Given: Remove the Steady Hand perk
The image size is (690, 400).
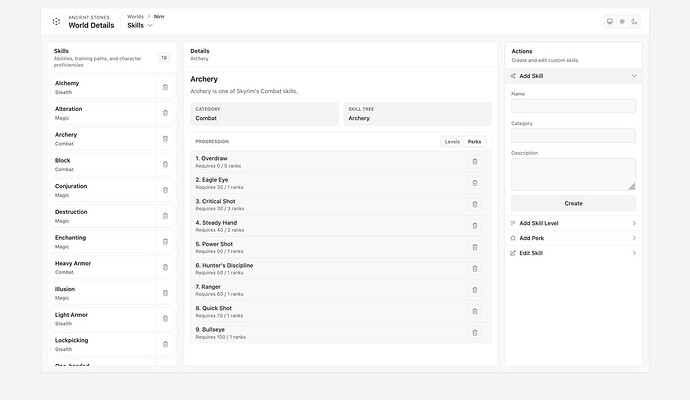Looking at the screenshot, I should [475, 226].
